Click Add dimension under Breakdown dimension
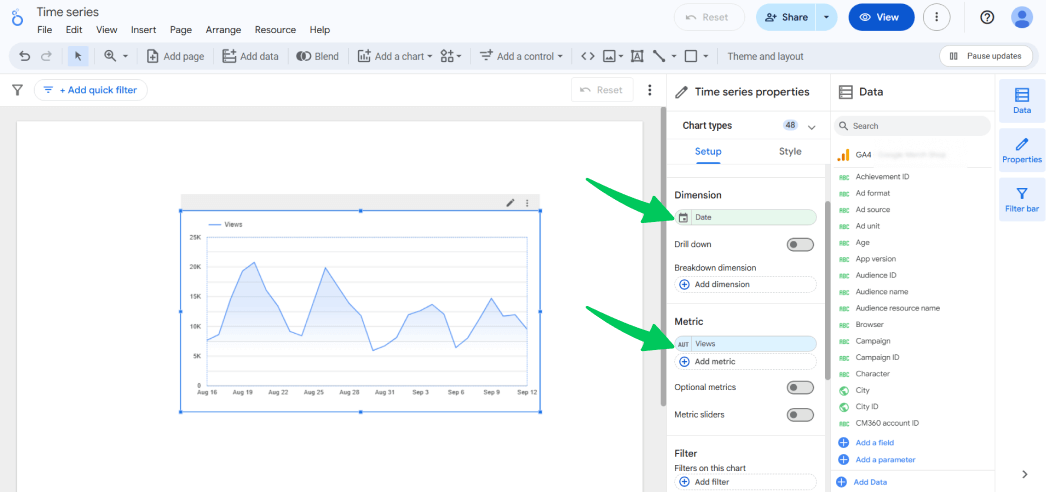The height and width of the screenshot is (492, 1046). click(745, 285)
